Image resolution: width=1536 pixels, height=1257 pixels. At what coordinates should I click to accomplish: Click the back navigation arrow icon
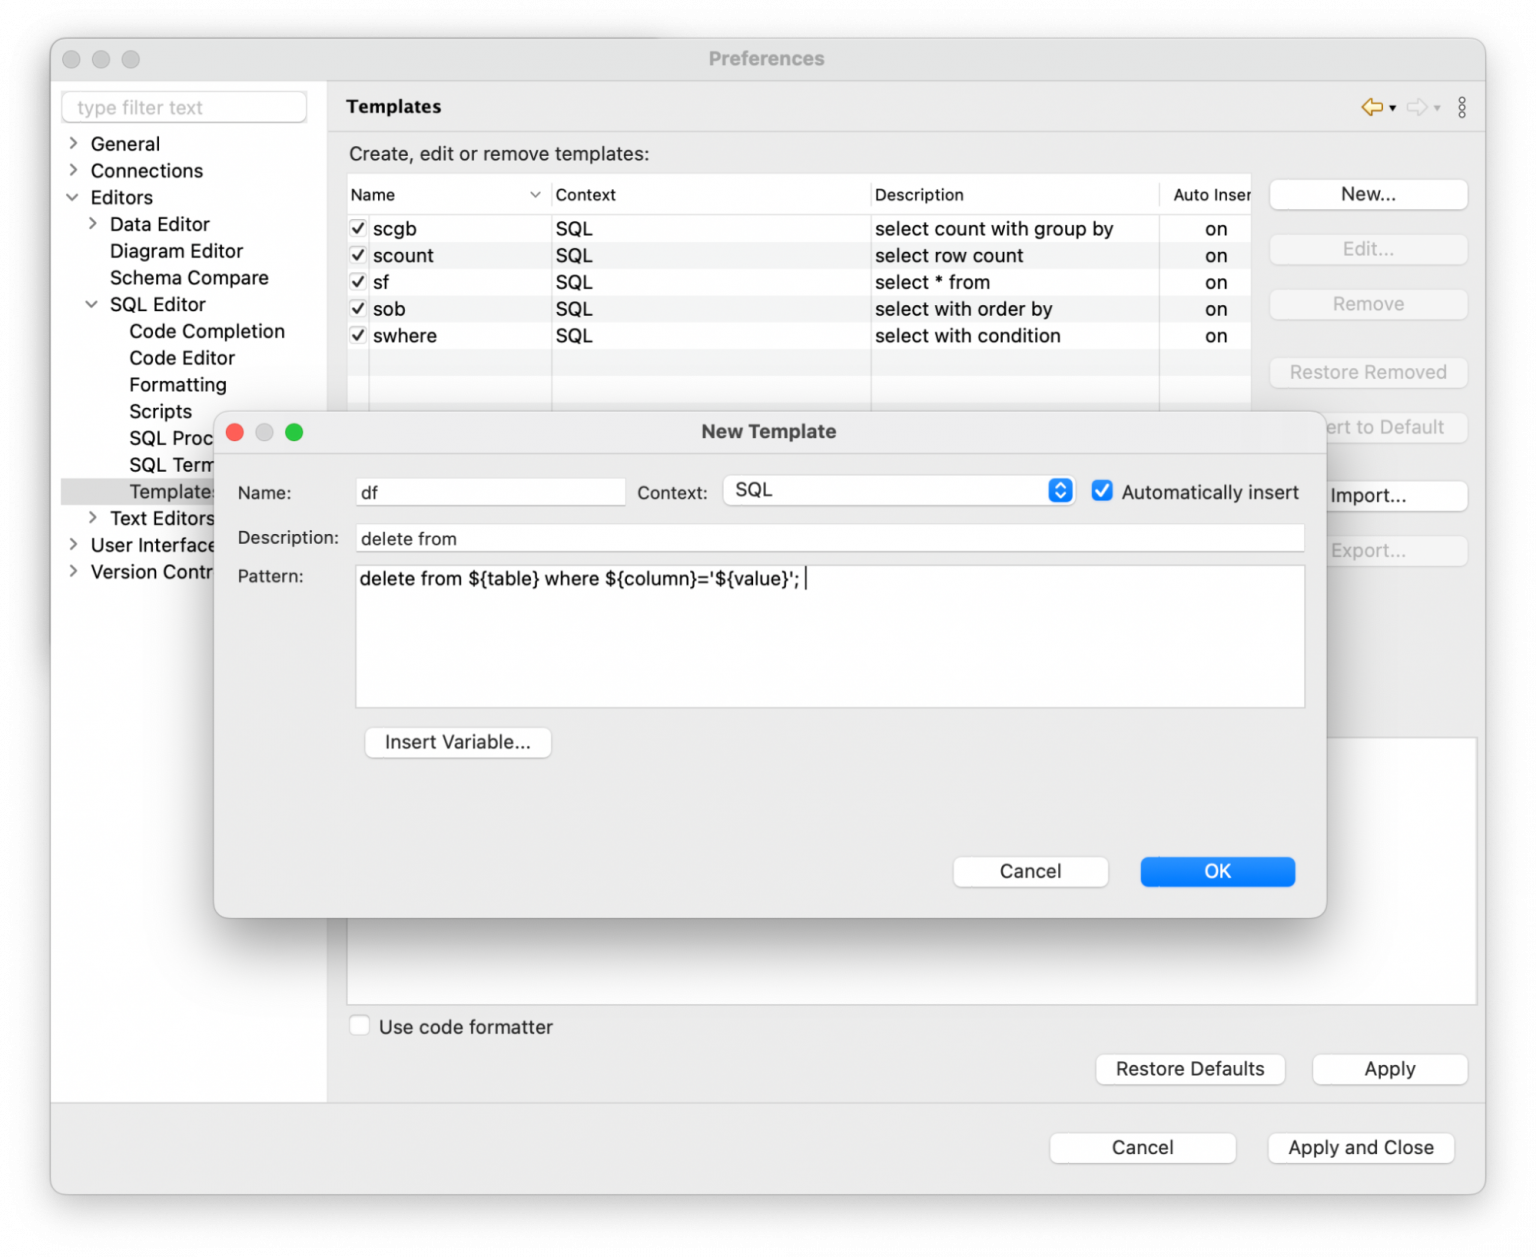pos(1371,107)
